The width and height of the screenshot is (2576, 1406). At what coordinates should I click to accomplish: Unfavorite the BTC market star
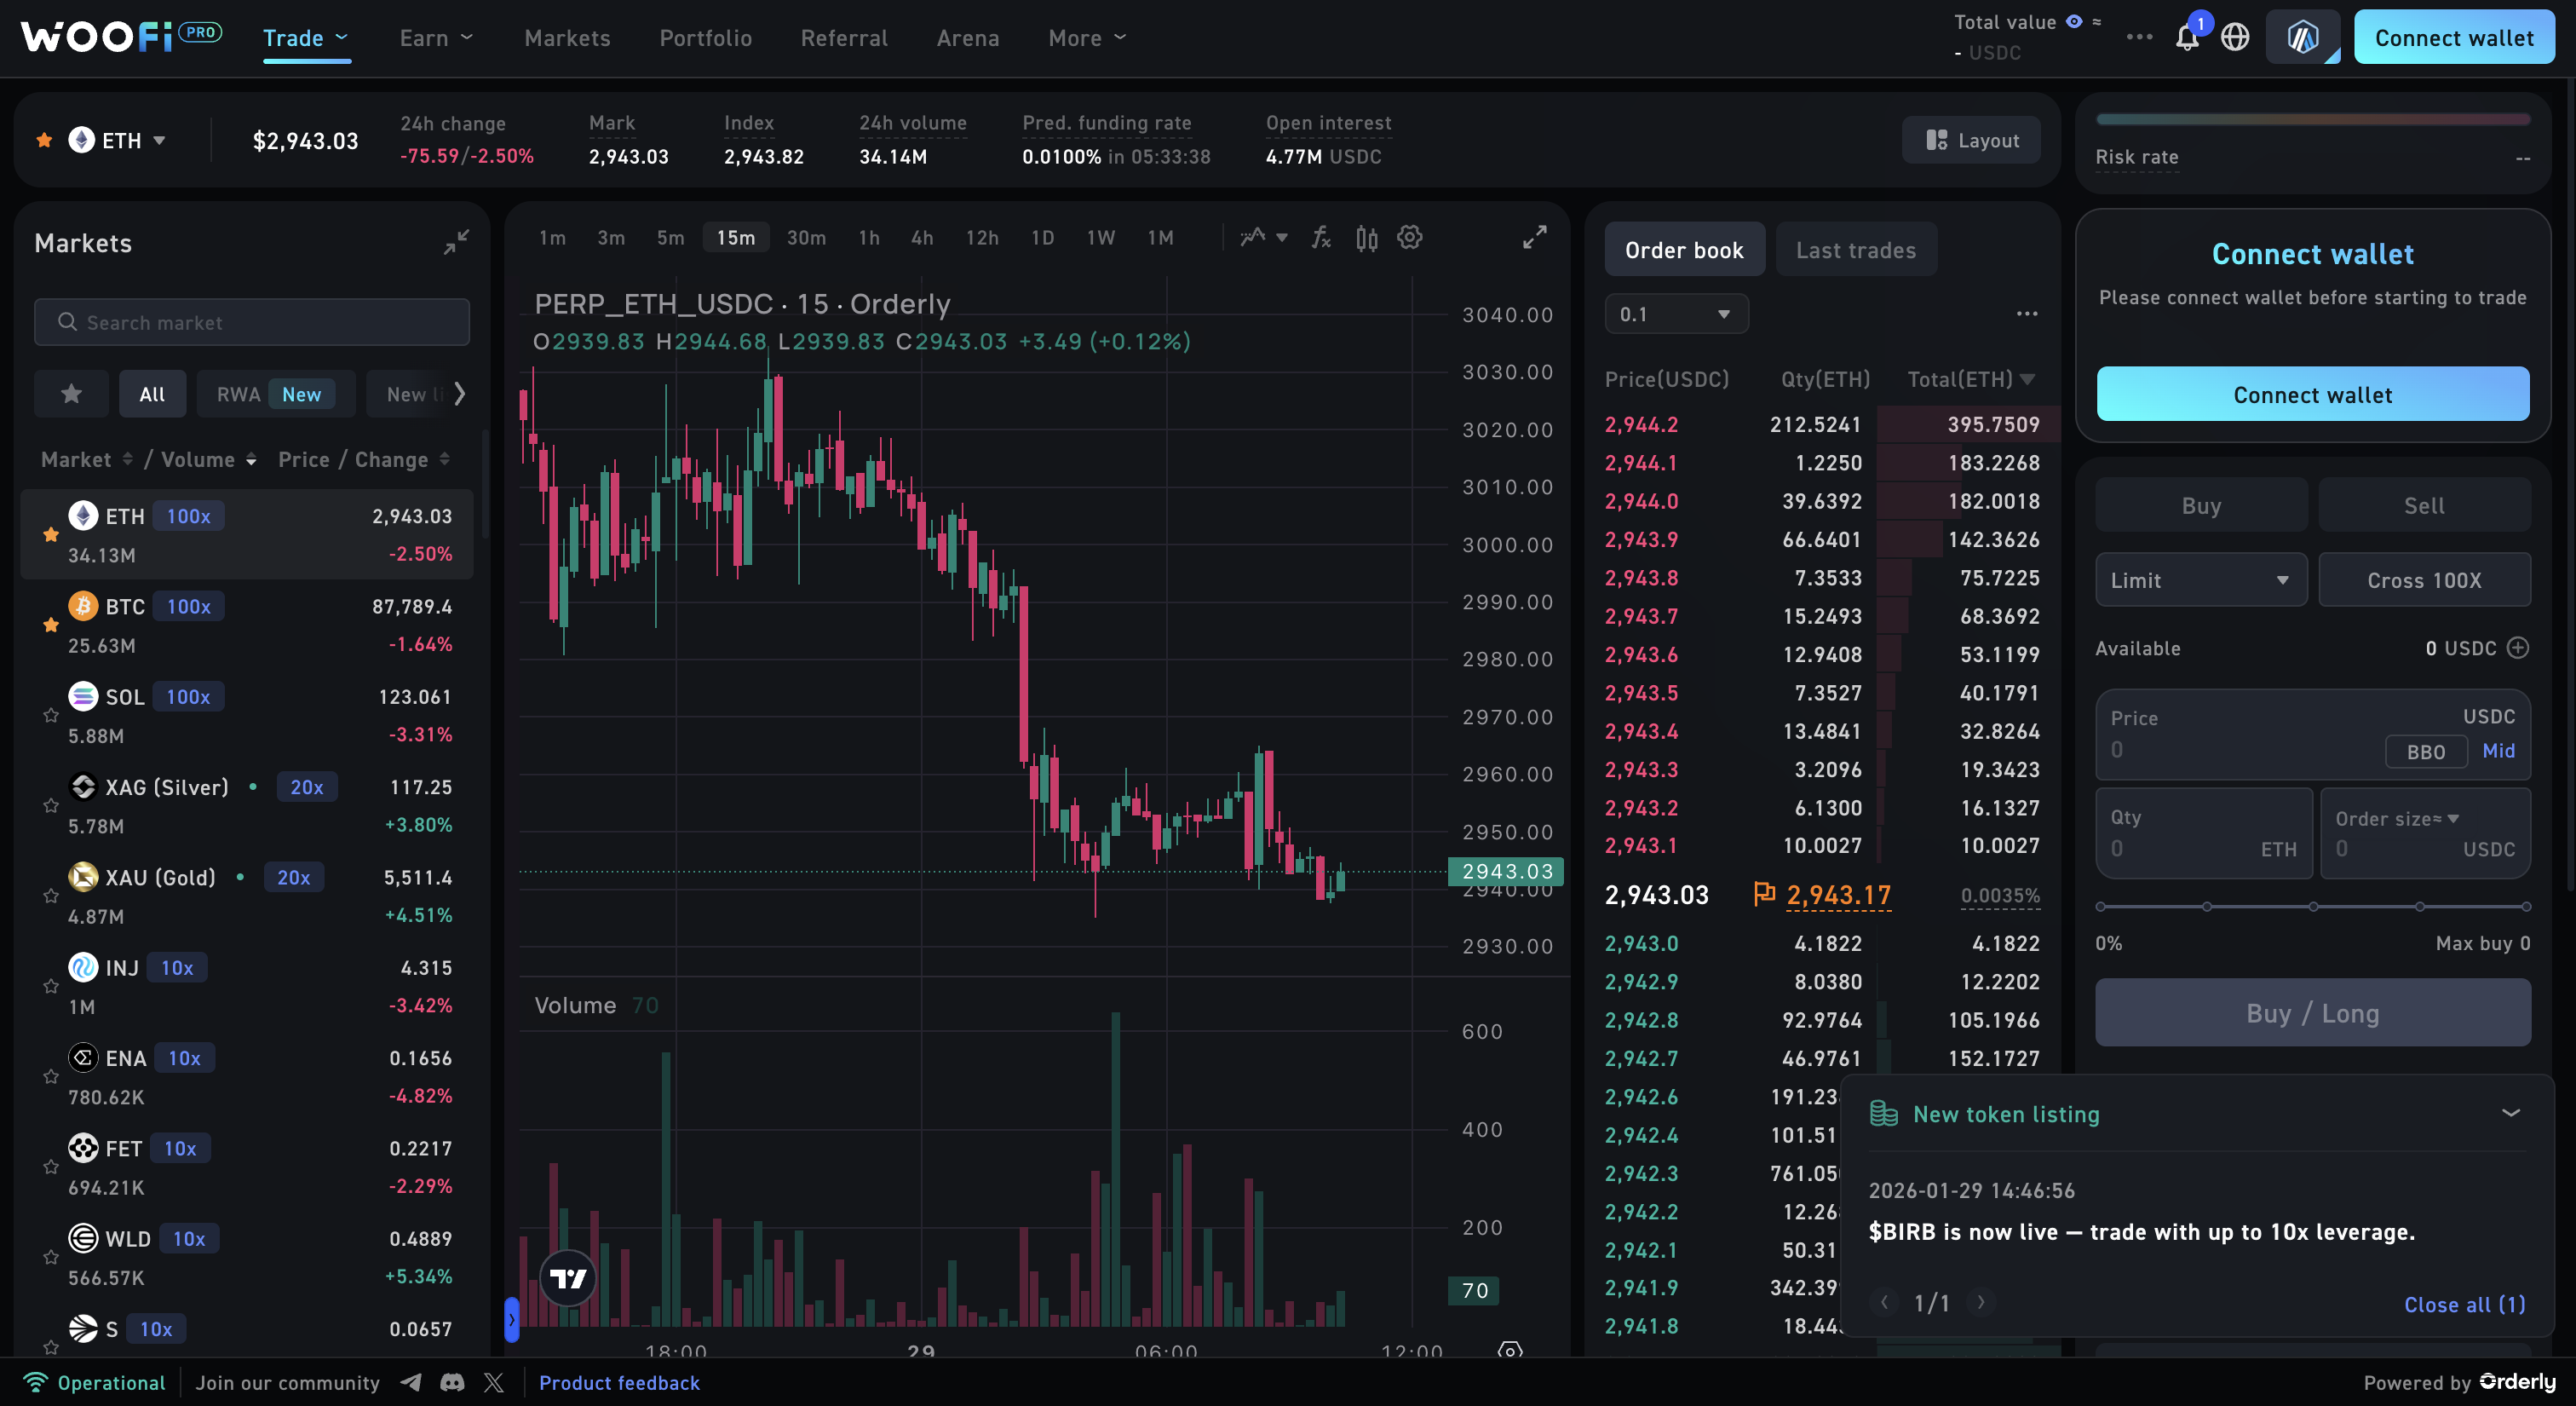tap(51, 625)
